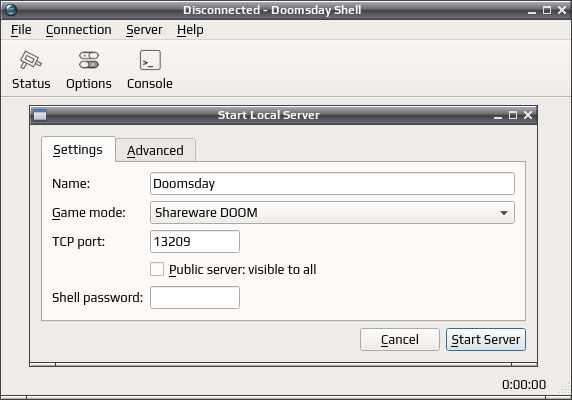Expand the Game mode dropdown
The width and height of the screenshot is (572, 400).
click(x=332, y=213)
